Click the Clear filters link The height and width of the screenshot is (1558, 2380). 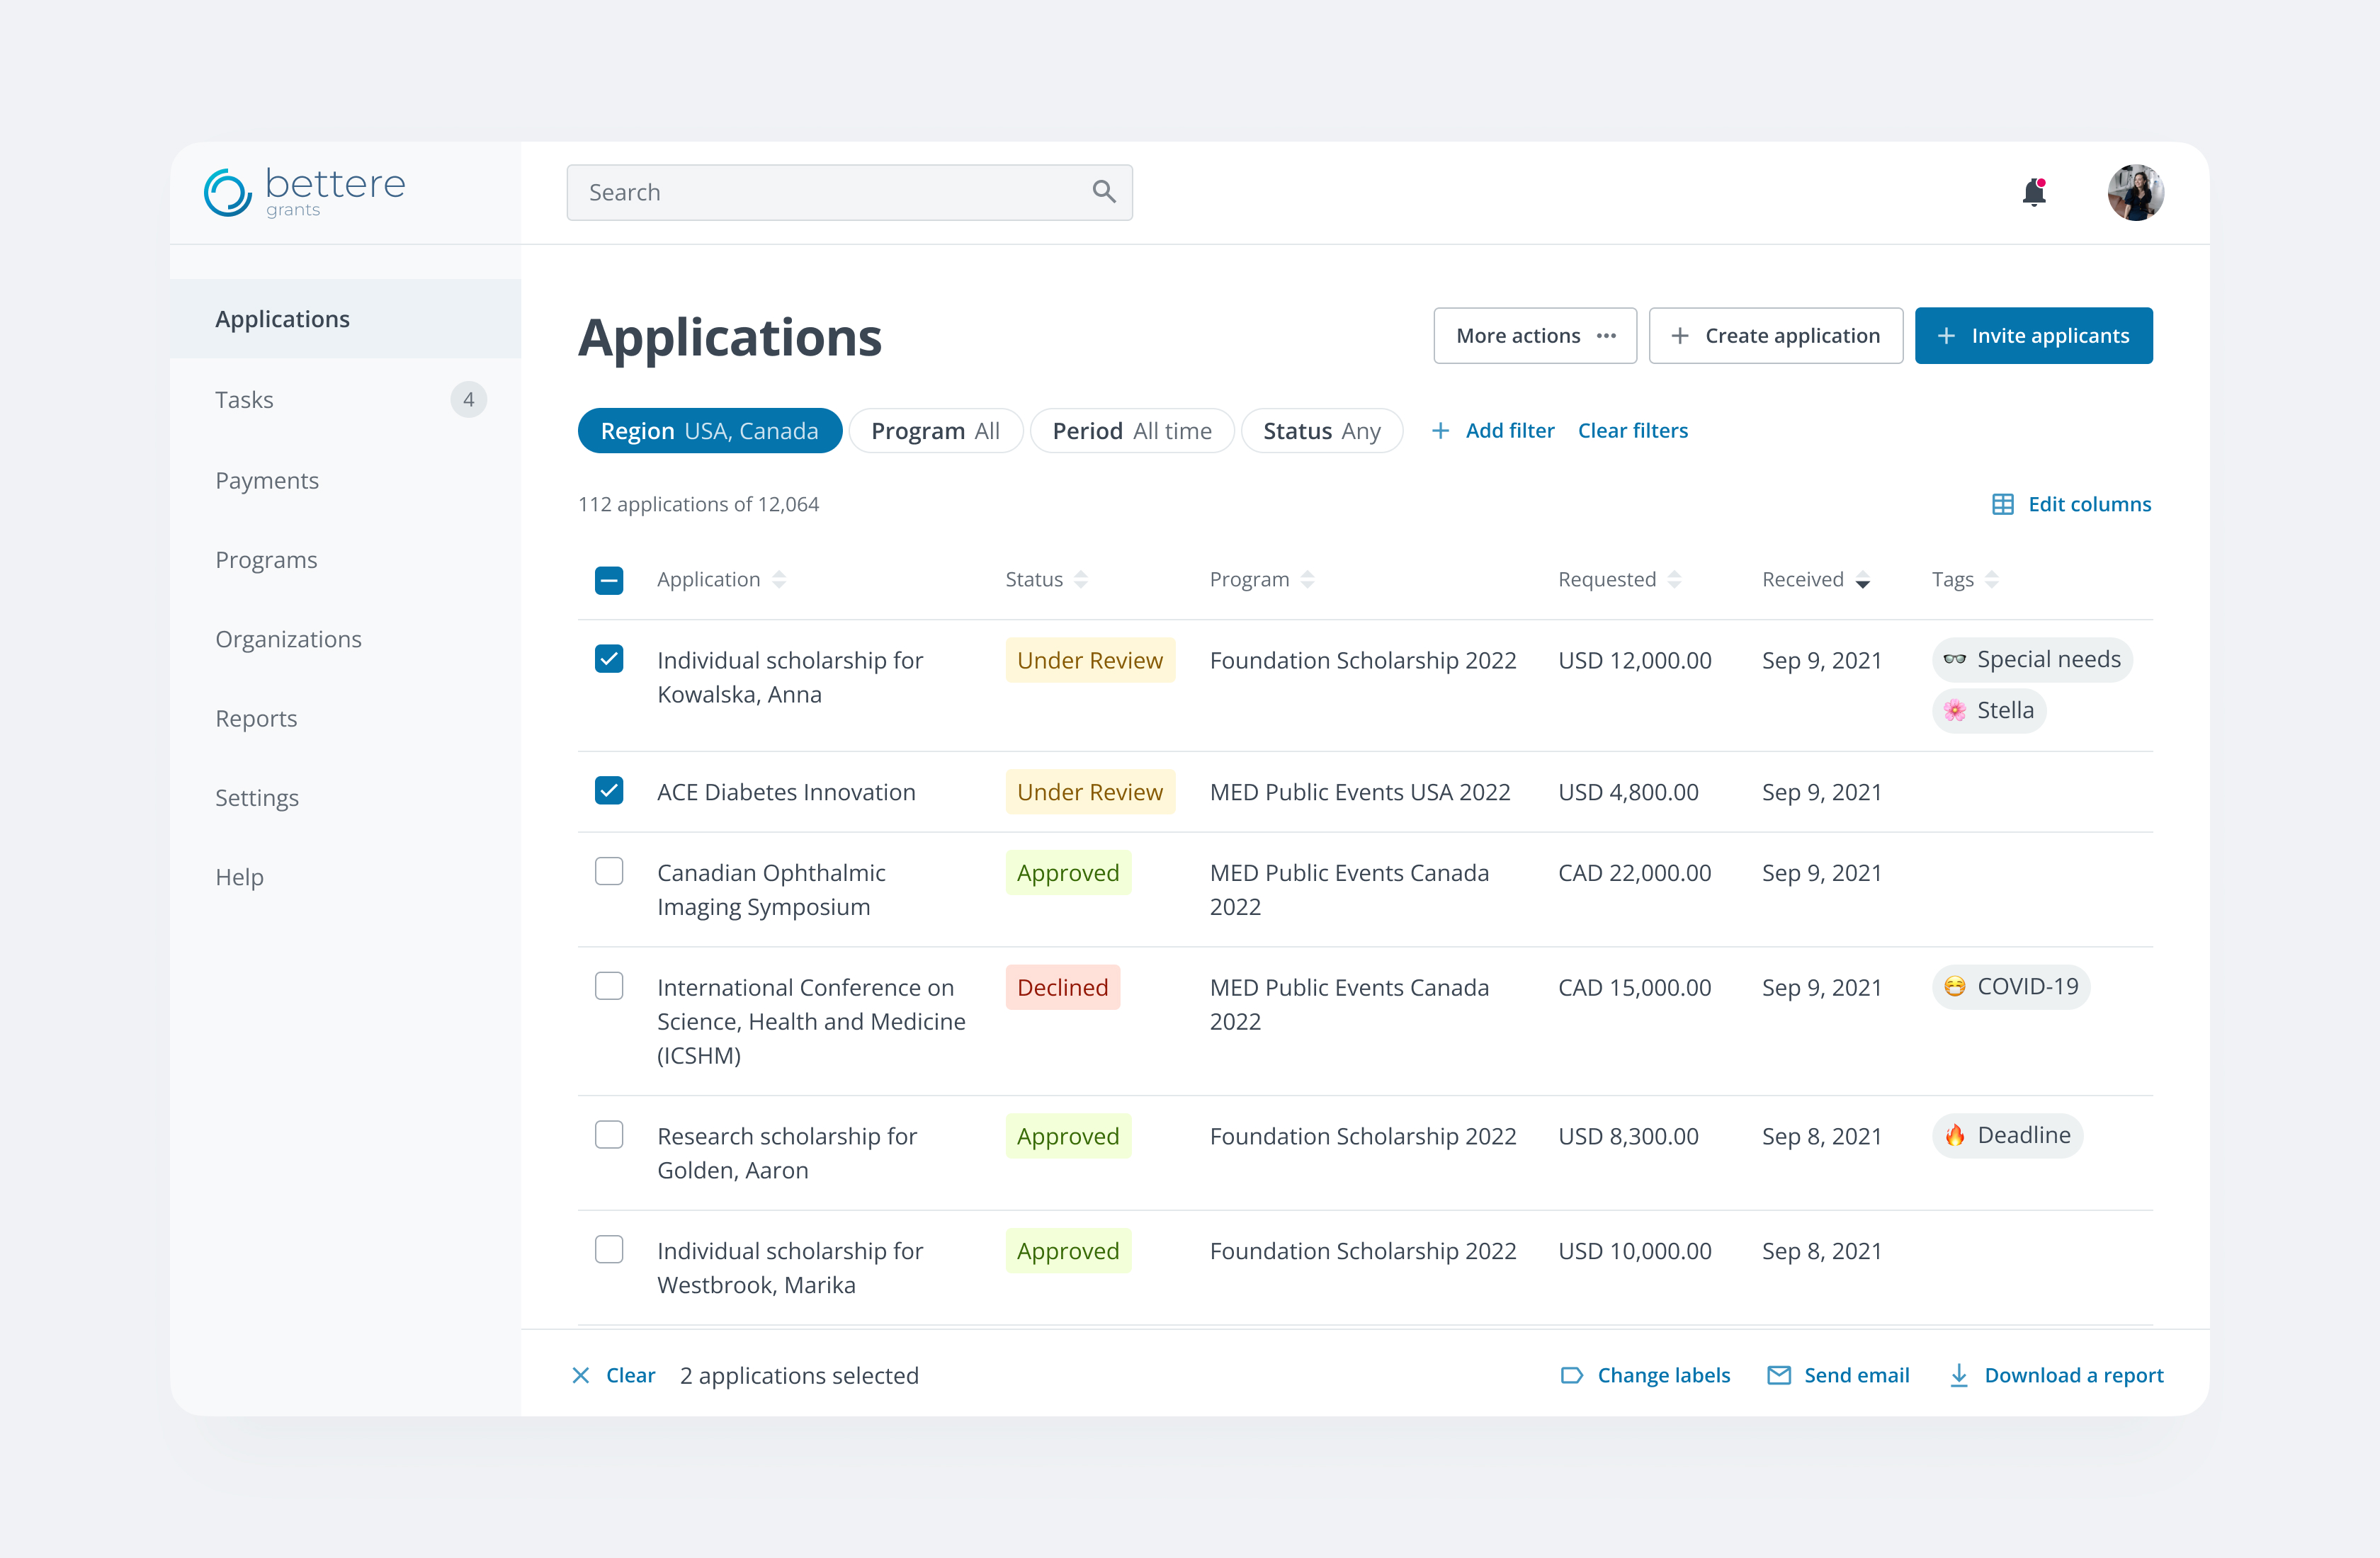pyautogui.click(x=1632, y=431)
